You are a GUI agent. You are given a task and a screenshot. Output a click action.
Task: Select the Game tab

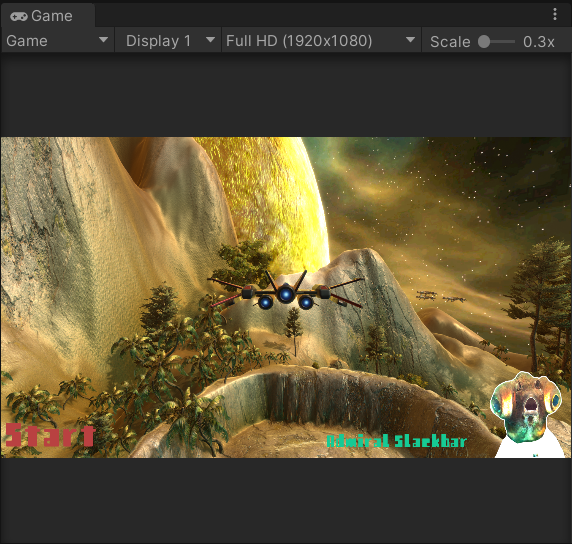click(47, 16)
